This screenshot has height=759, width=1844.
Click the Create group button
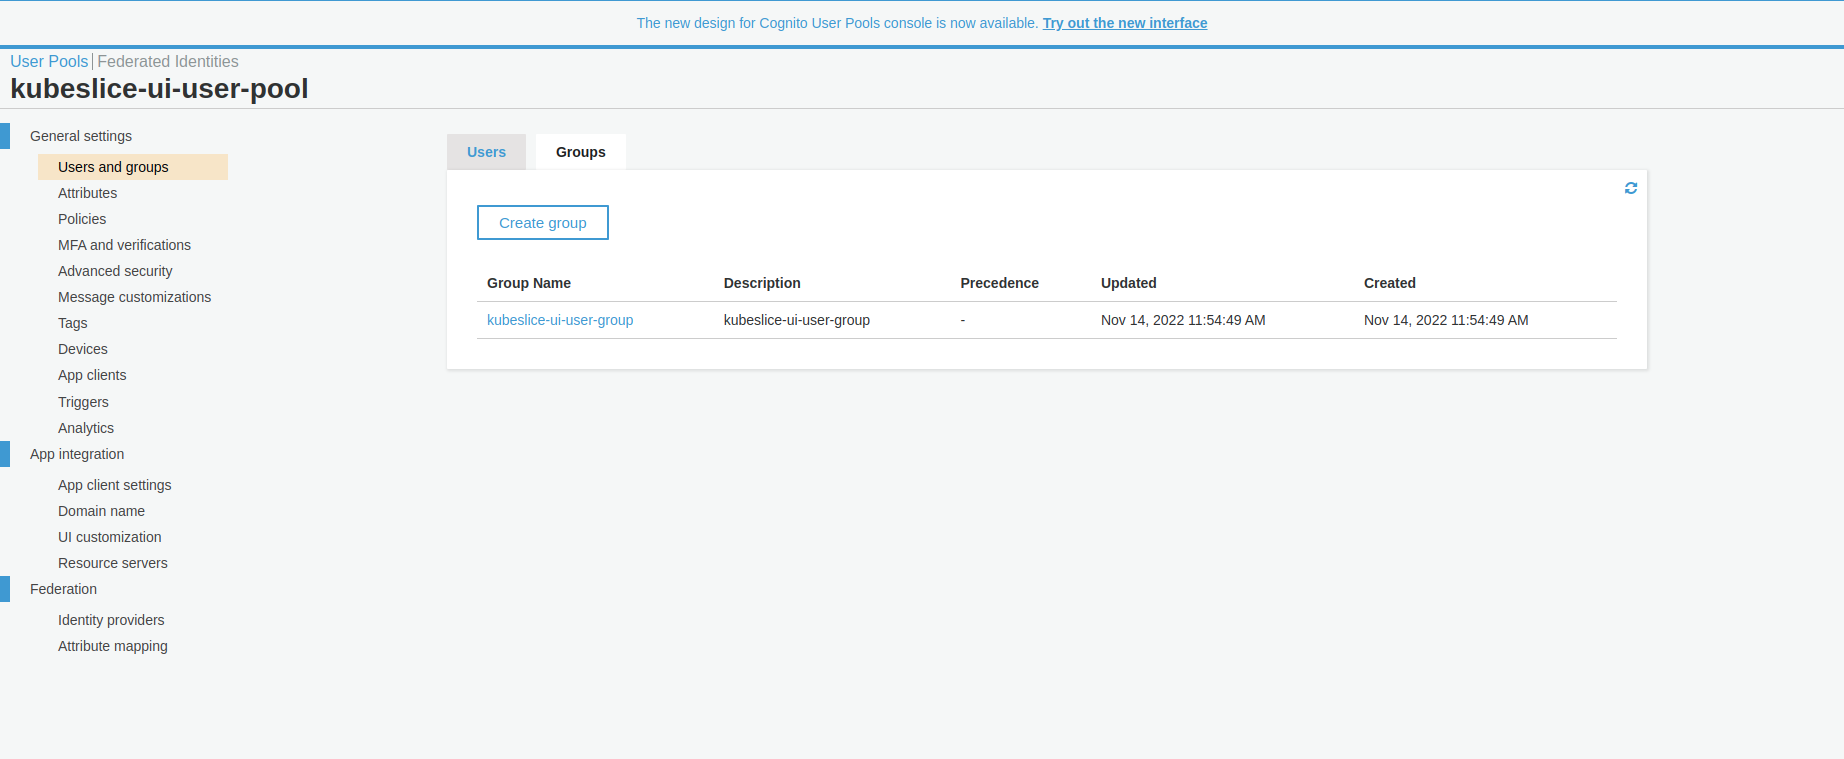[543, 223]
